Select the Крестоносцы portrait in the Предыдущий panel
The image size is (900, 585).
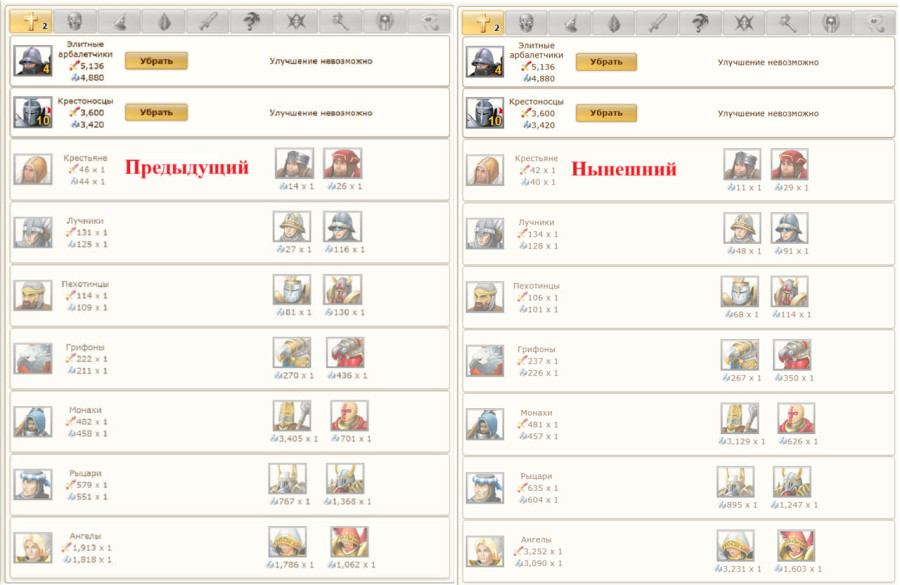coord(33,112)
